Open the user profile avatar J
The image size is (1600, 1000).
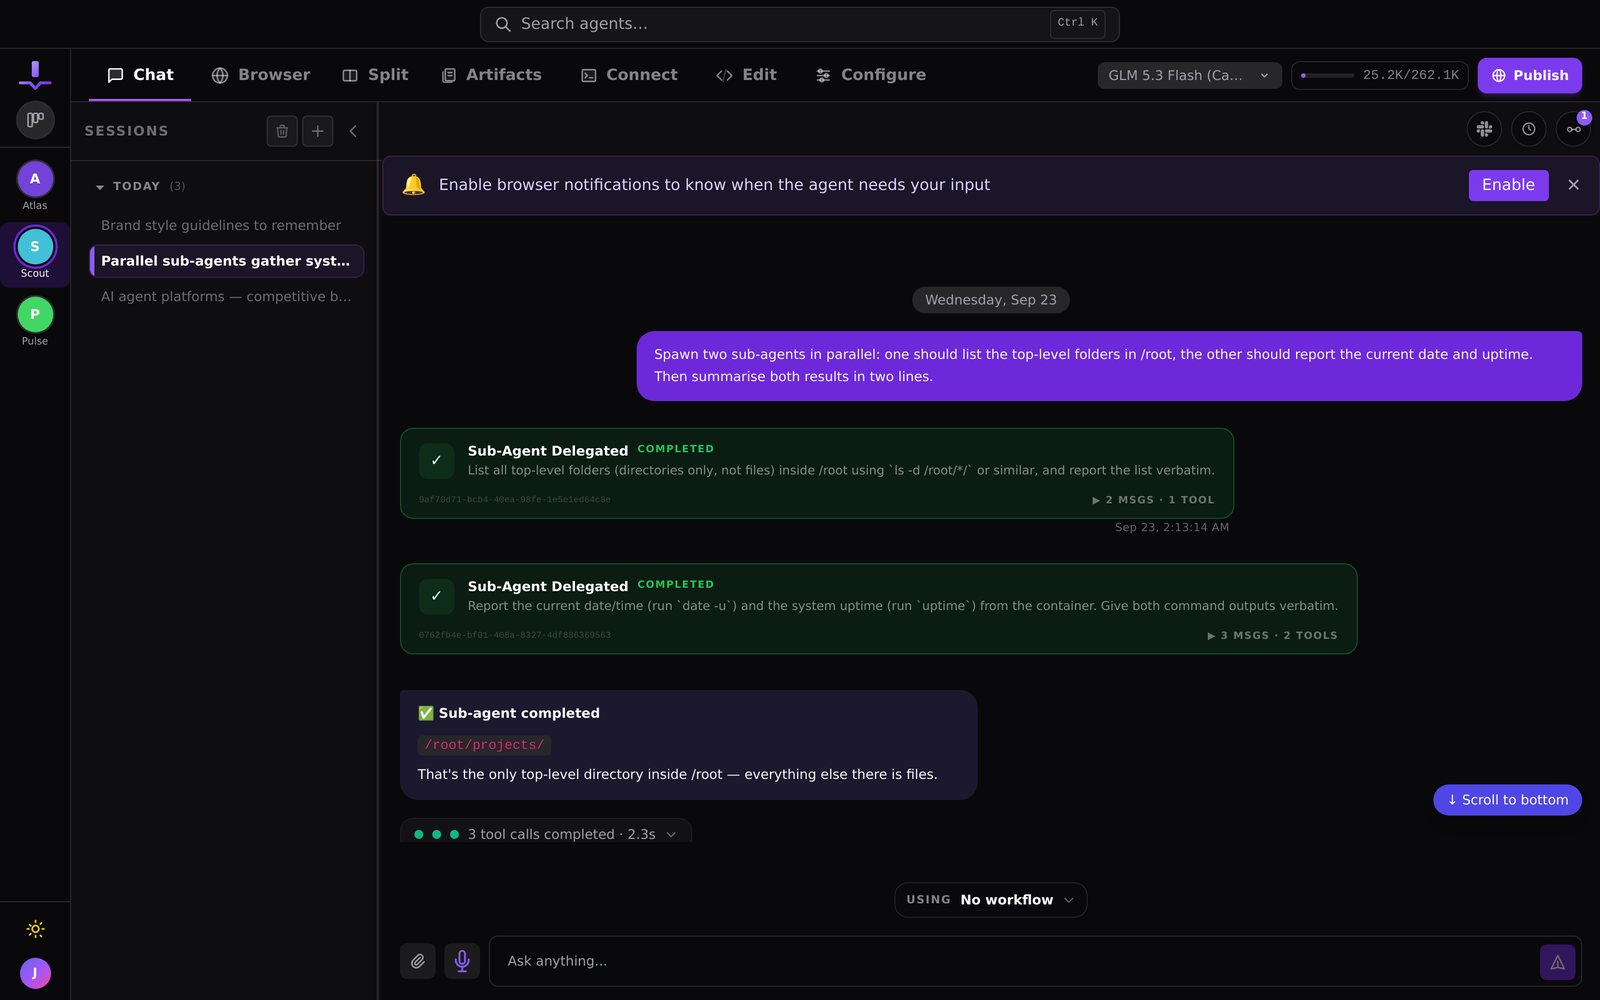click(35, 973)
